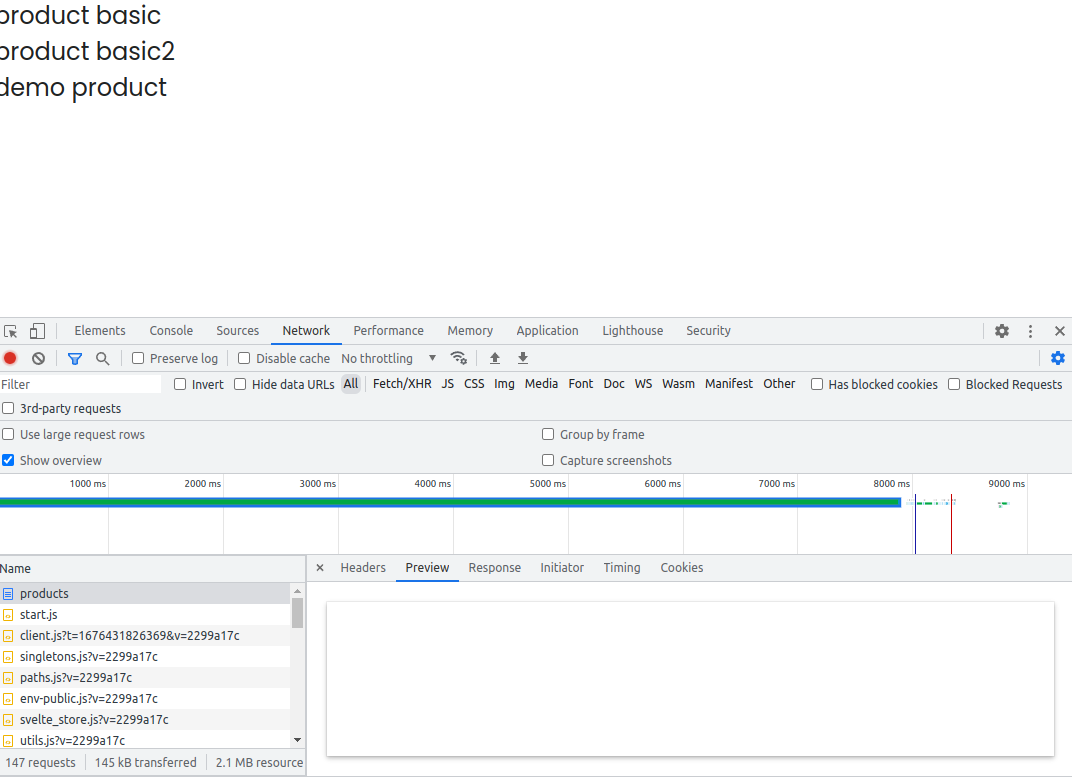This screenshot has height=777, width=1072.
Task: Open the DevTools more options menu
Action: point(1030,330)
